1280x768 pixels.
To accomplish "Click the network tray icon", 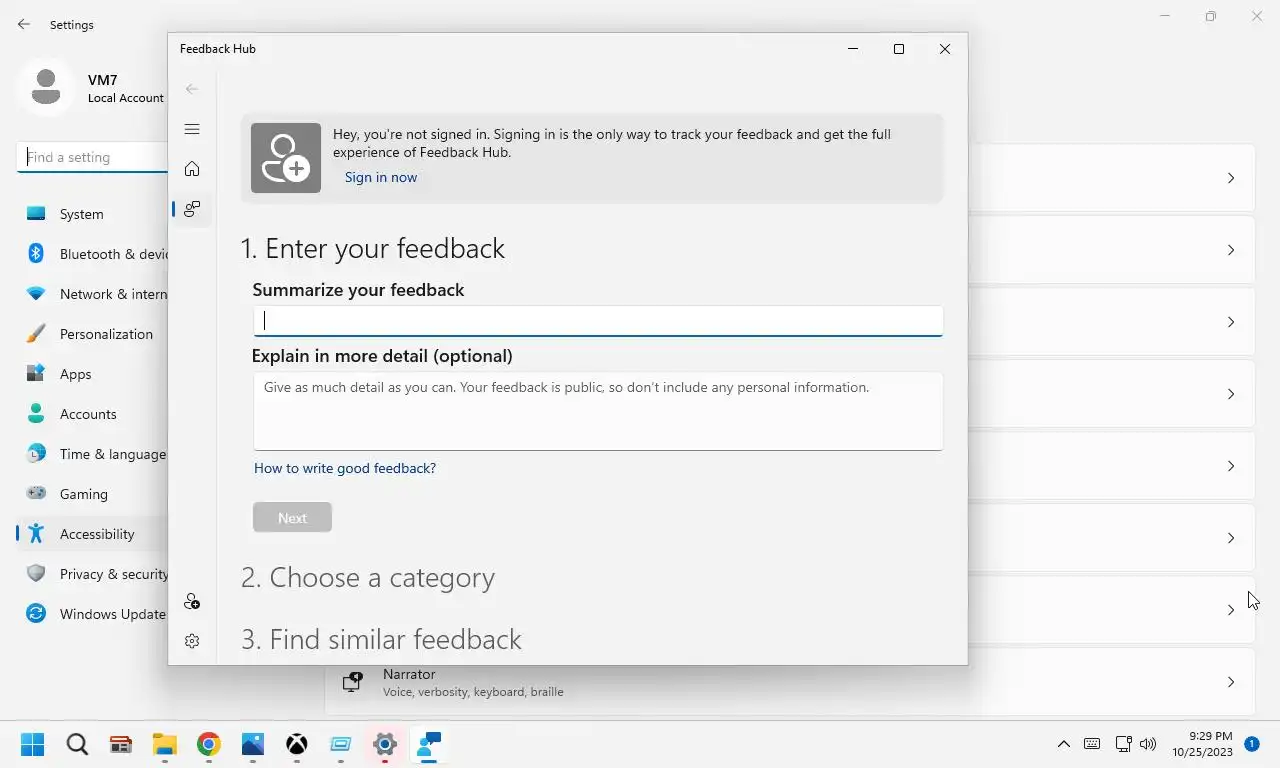I will 1124,744.
